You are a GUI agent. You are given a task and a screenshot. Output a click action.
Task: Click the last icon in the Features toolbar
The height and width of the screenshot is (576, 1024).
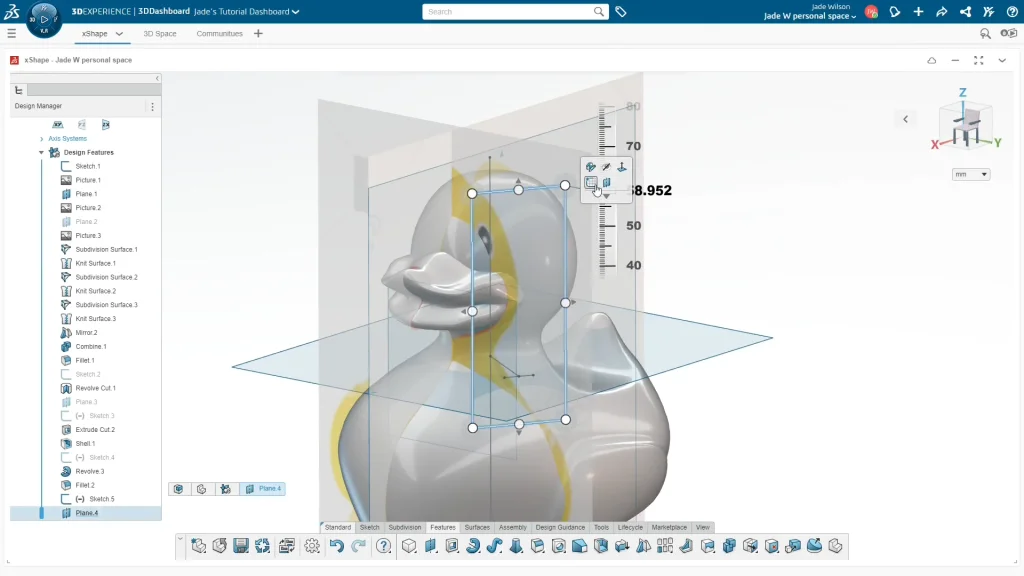(x=835, y=546)
